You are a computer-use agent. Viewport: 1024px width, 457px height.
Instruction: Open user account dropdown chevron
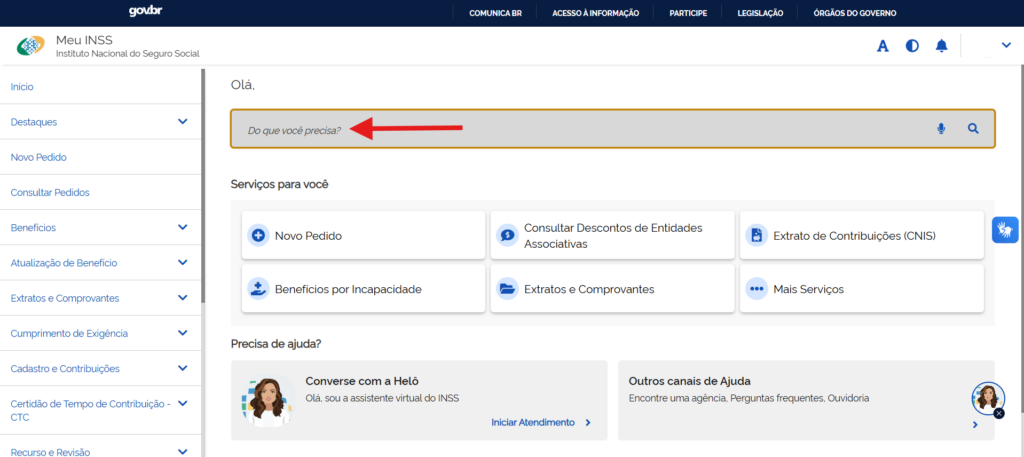tap(1006, 45)
